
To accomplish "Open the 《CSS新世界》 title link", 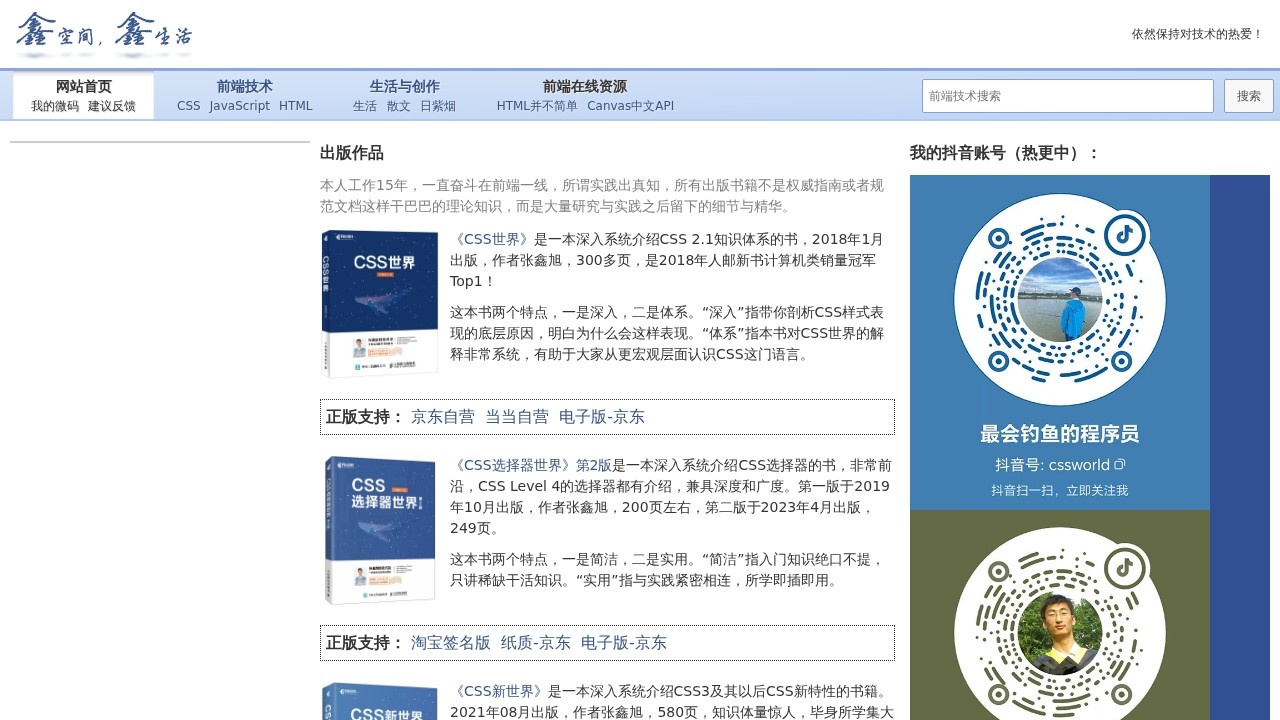I will tap(498, 691).
